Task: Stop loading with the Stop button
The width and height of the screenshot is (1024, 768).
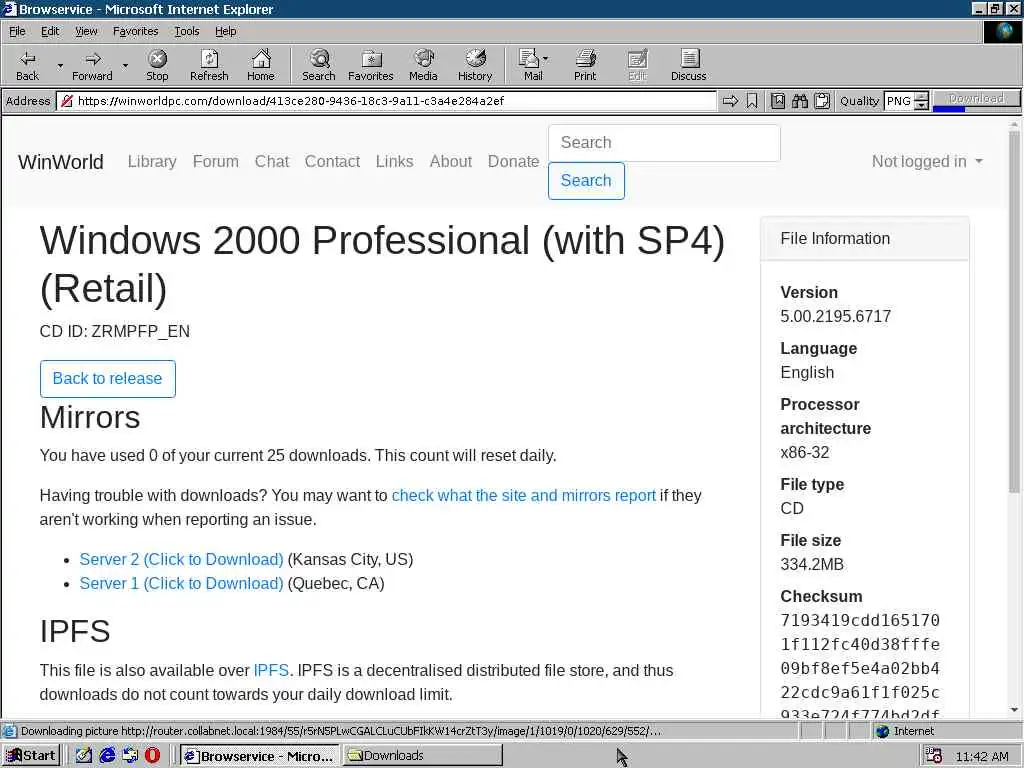Action: 157,65
